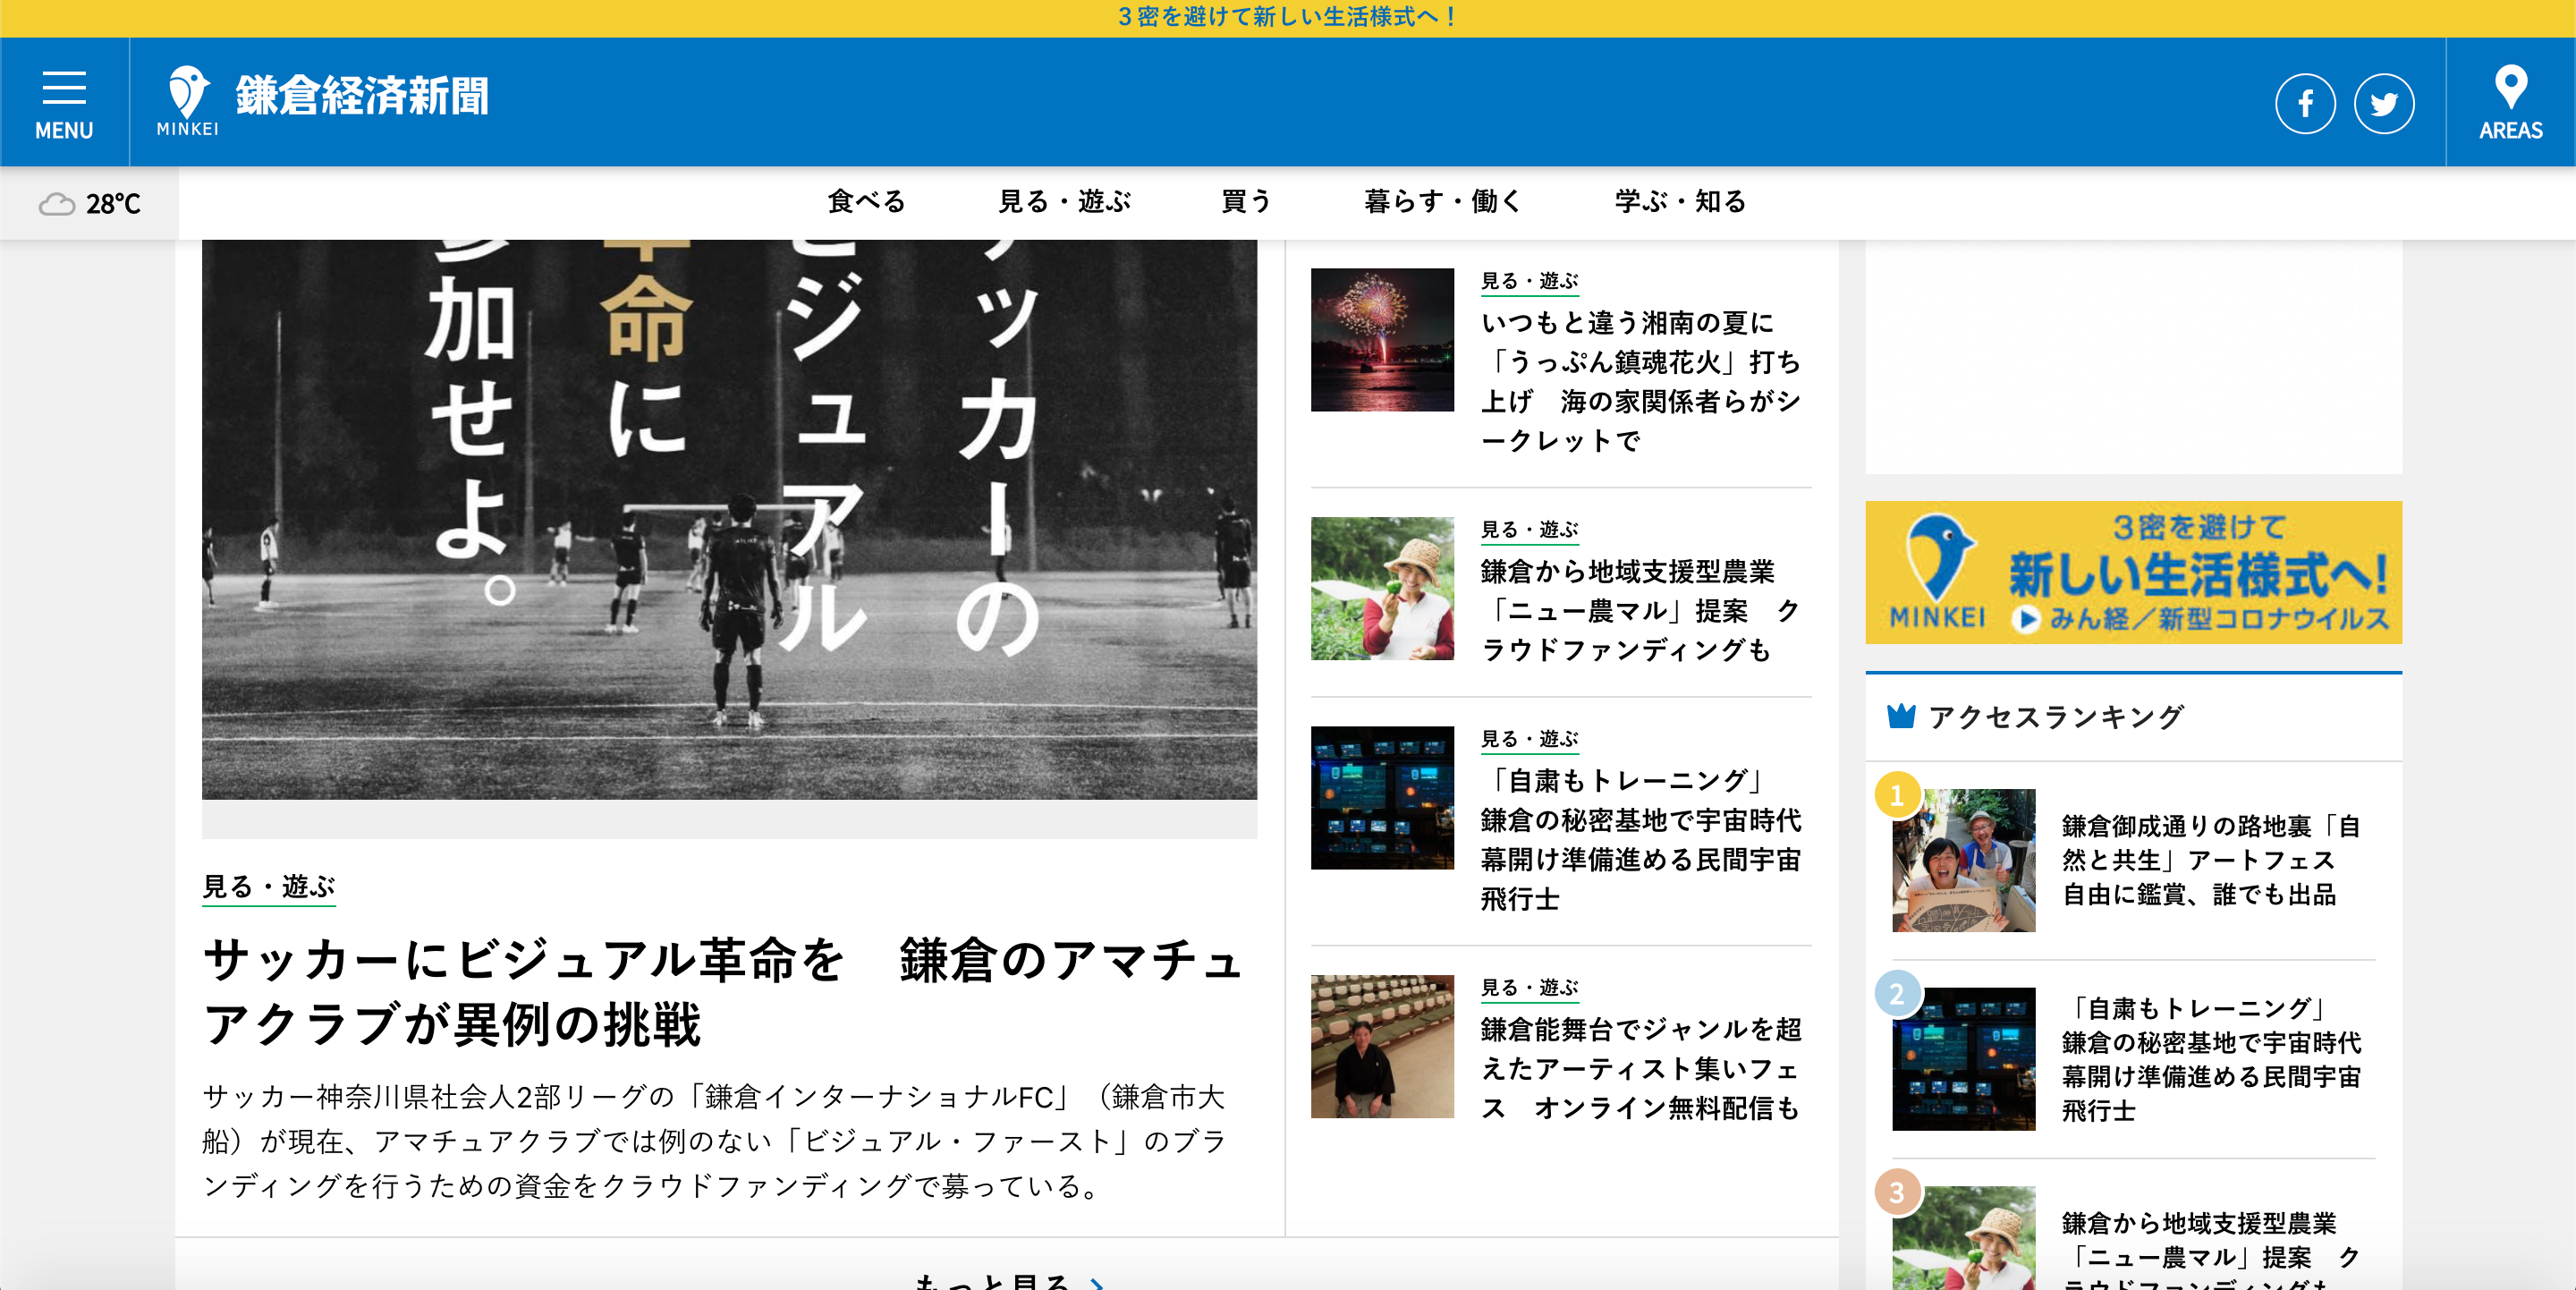Open ranking number 1 art festival thumbnail
The height and width of the screenshot is (1290, 2576).
click(1963, 860)
